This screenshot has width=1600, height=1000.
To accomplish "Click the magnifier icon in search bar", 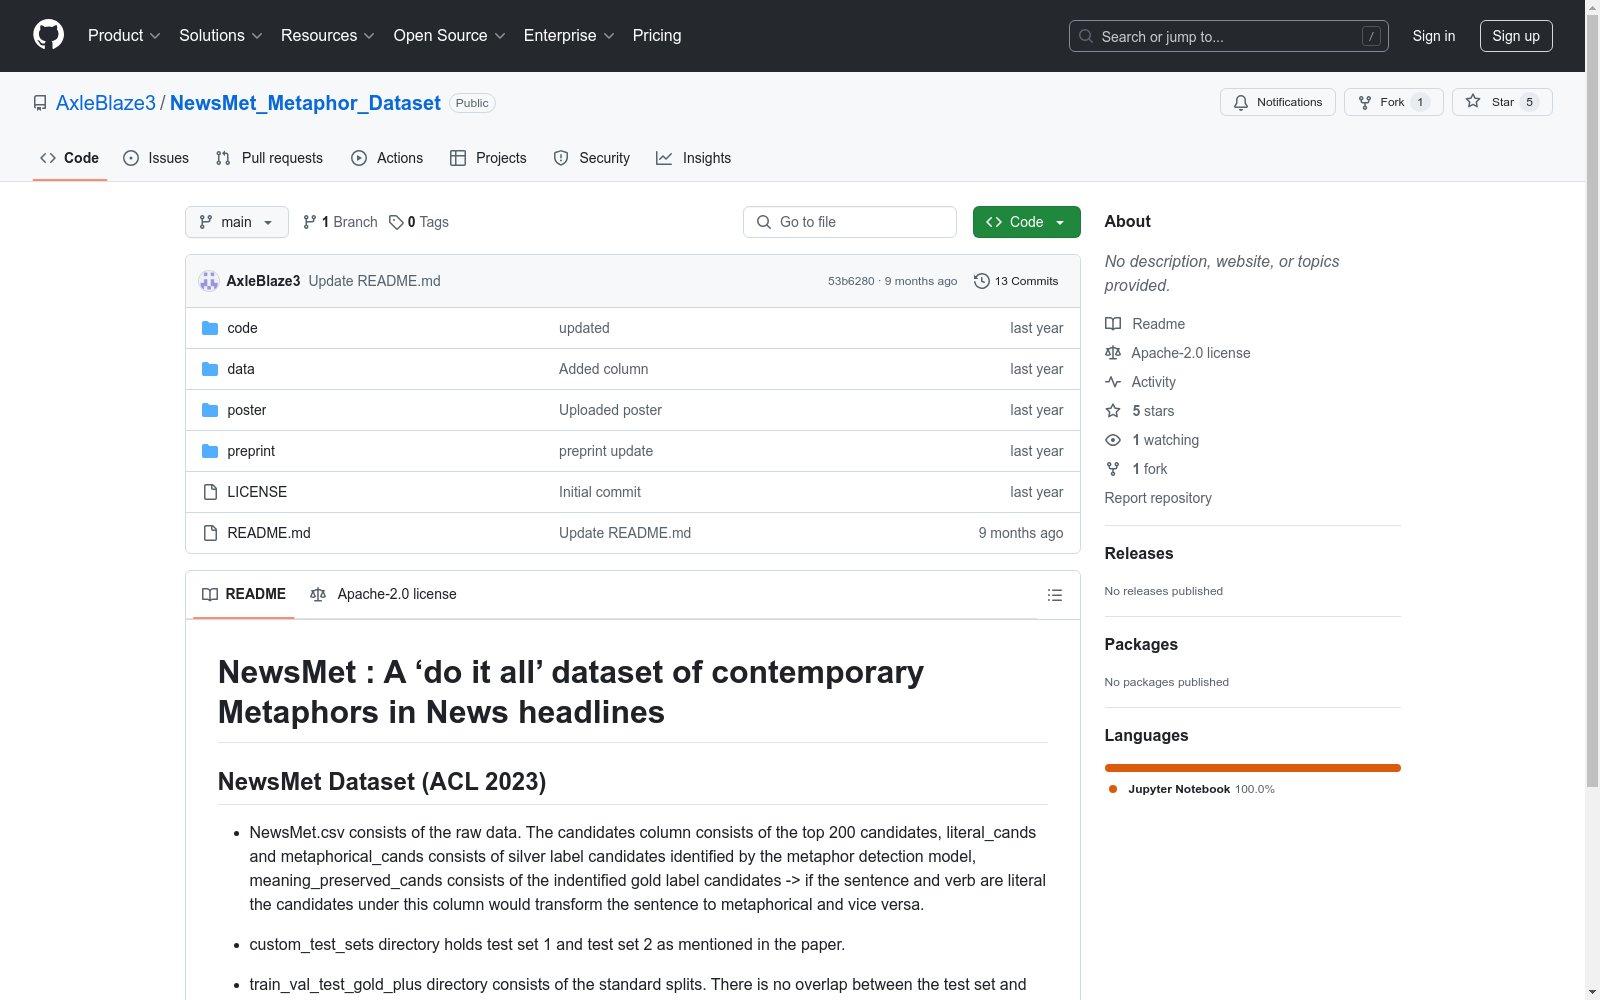I will (x=1086, y=36).
